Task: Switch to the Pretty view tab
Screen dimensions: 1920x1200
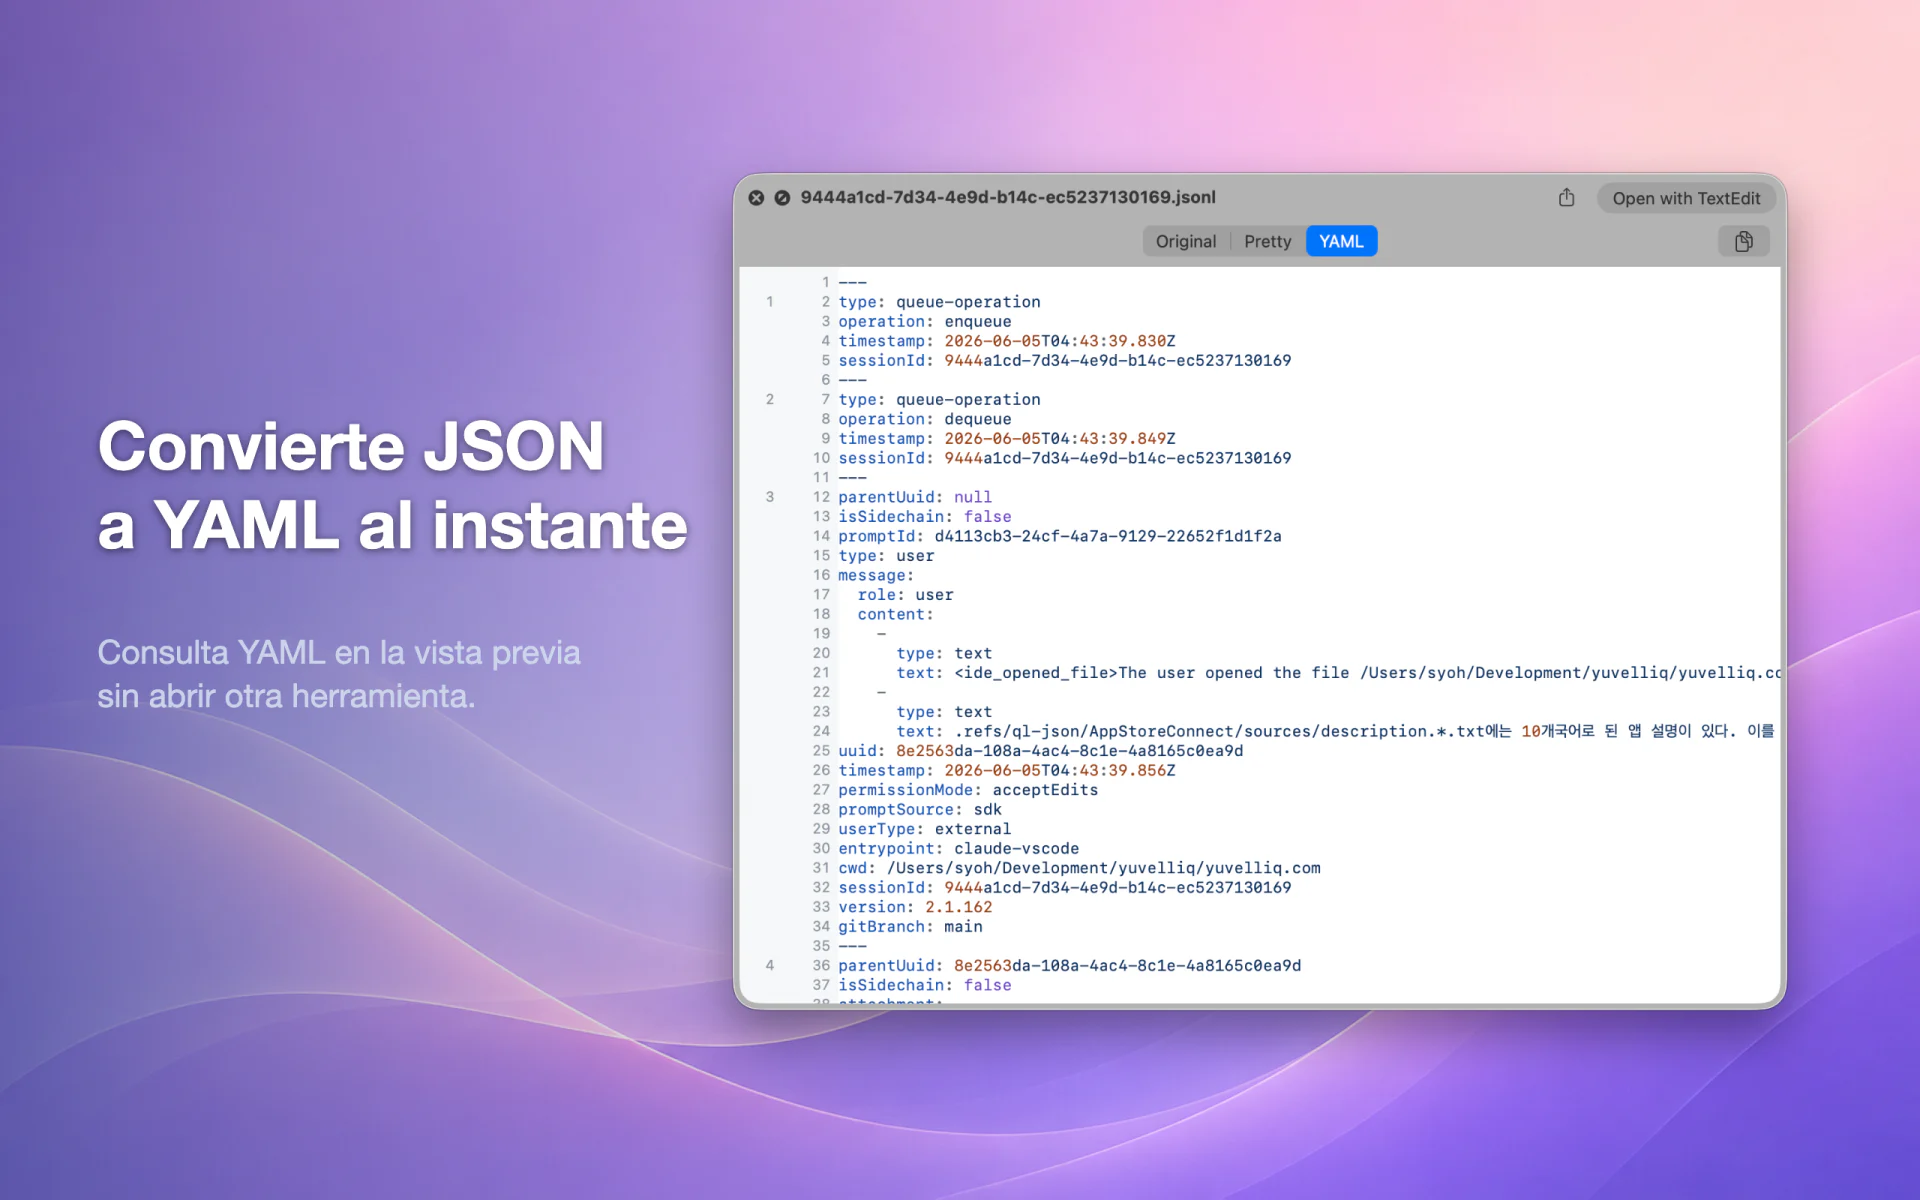Action: (x=1267, y=241)
